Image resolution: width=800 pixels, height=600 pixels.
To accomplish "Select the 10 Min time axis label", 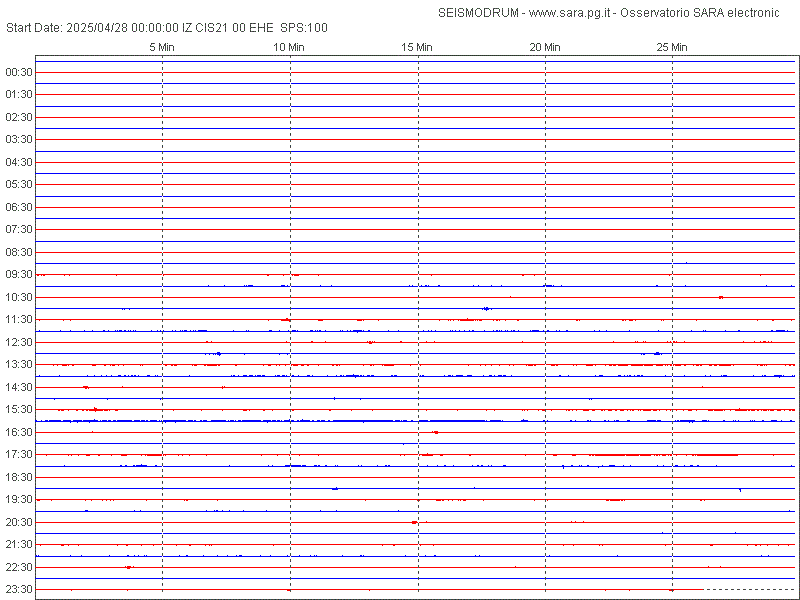I will click(289, 47).
